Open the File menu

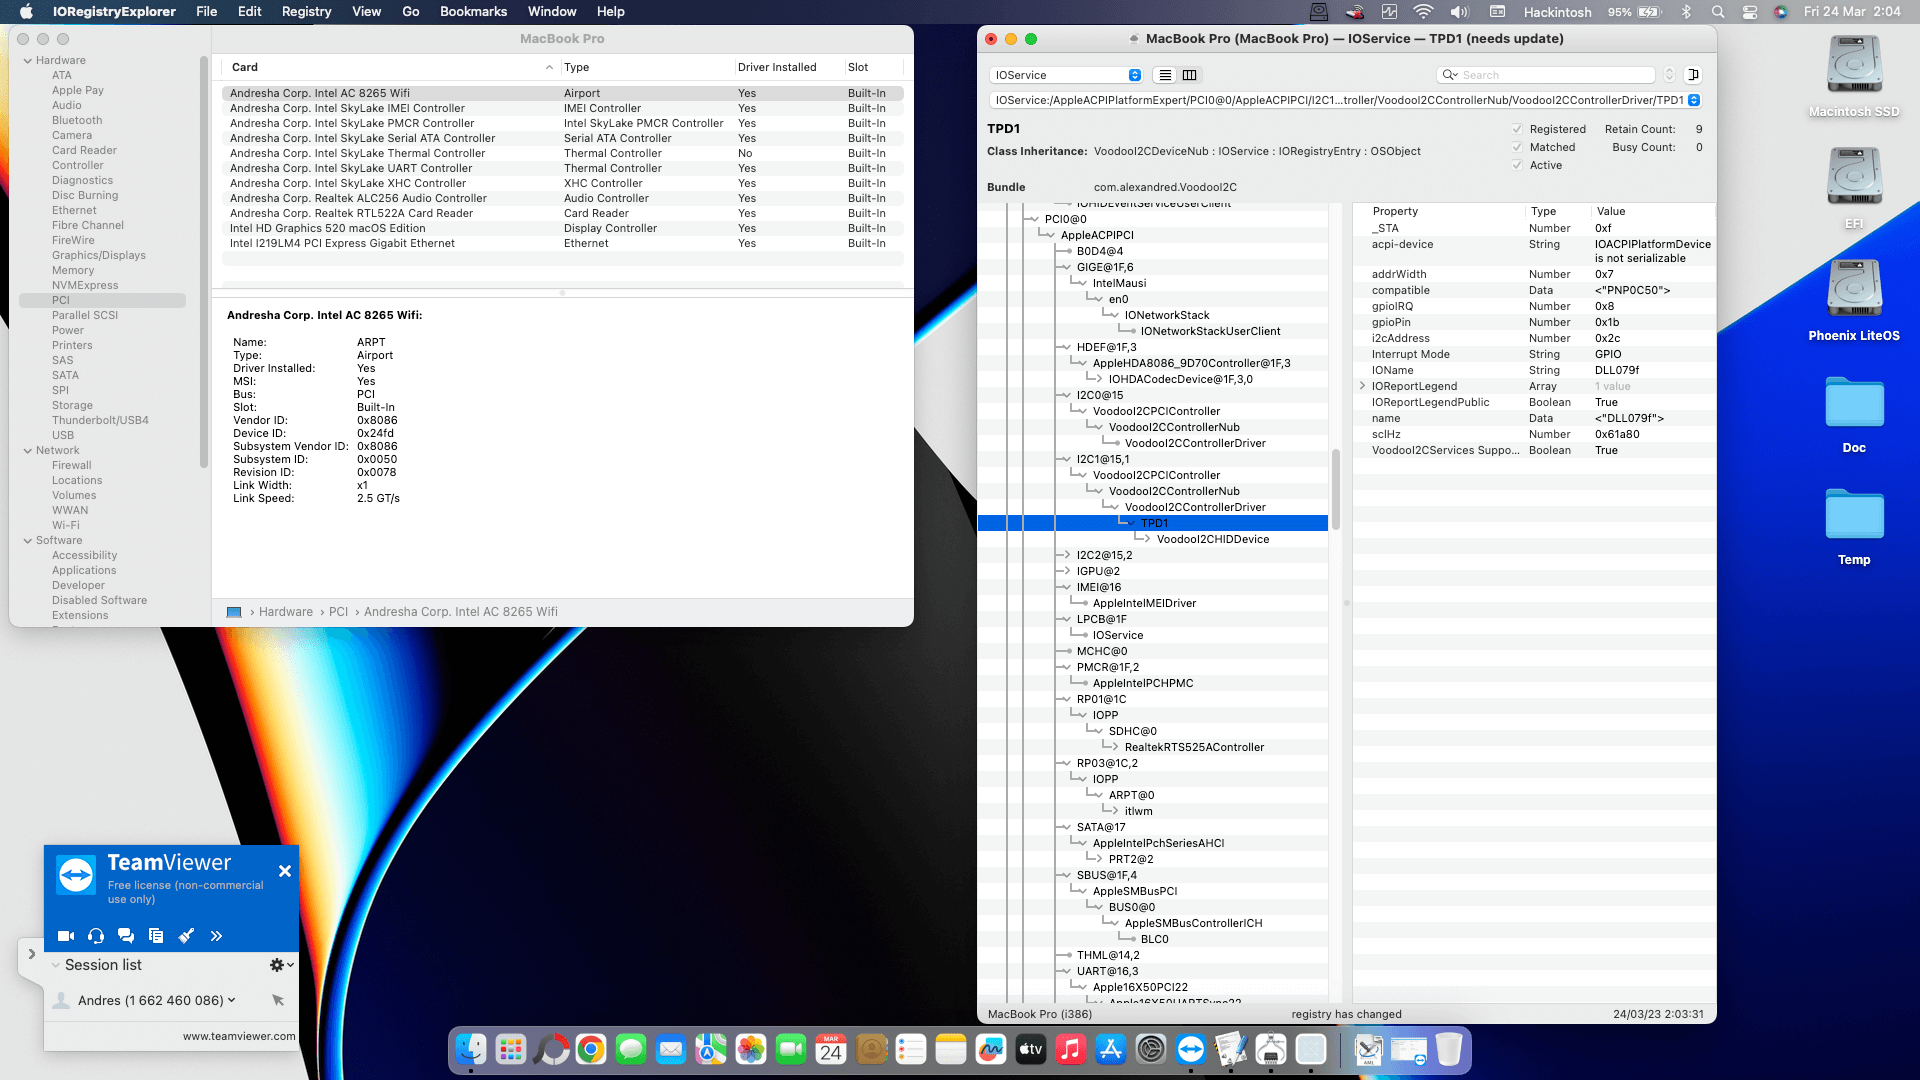(207, 12)
